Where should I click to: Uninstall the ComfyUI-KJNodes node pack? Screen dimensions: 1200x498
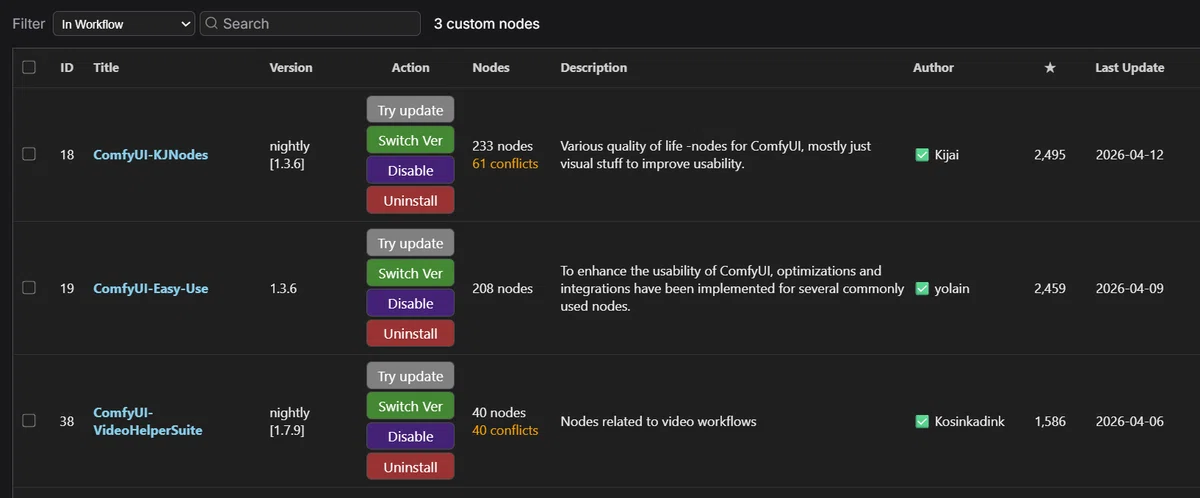tap(410, 200)
